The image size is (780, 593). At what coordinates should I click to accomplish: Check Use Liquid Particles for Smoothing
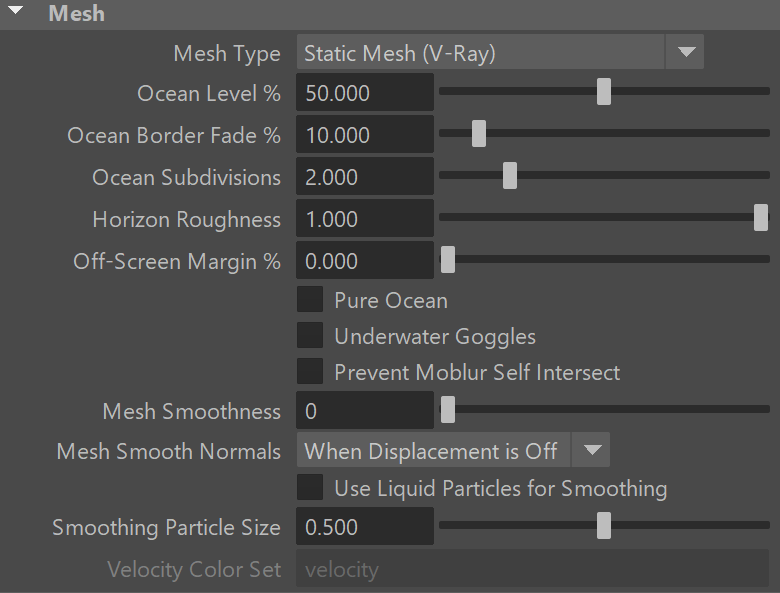(x=310, y=487)
